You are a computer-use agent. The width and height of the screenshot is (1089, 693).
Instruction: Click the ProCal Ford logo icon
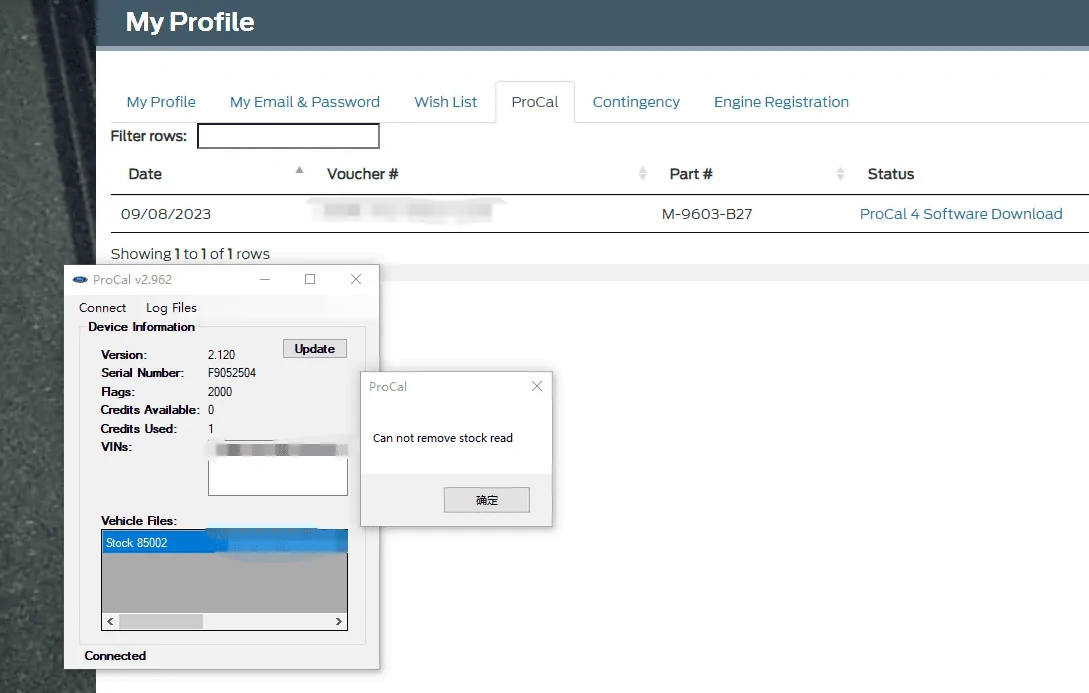(80, 280)
